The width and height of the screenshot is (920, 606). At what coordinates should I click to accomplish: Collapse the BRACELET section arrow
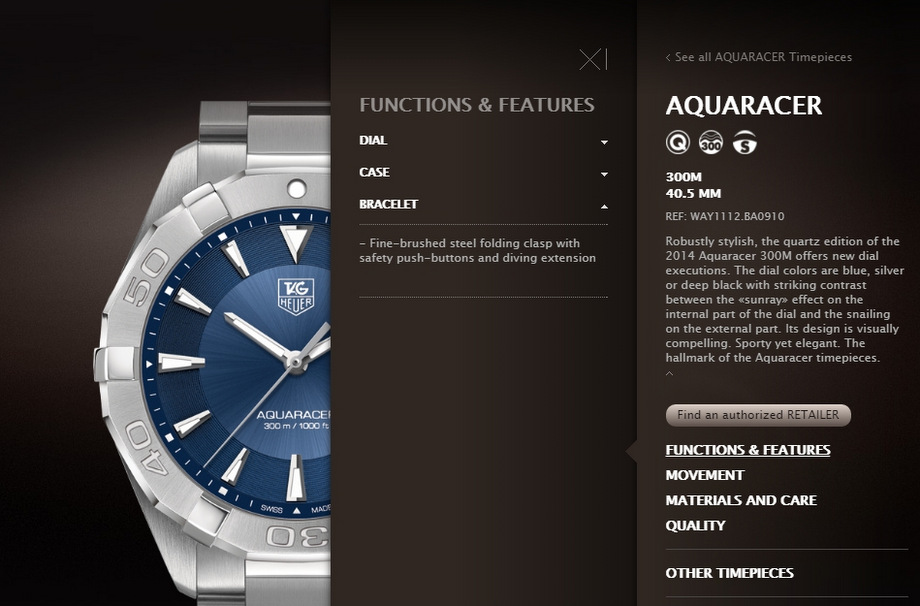(x=604, y=206)
